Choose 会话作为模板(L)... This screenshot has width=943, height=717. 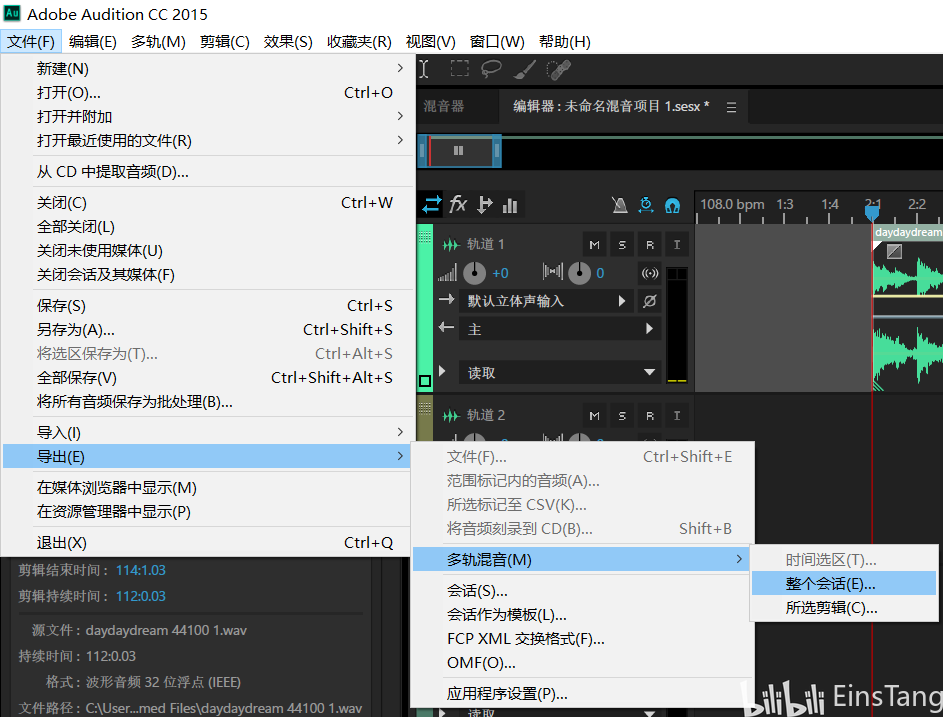tap(583, 615)
